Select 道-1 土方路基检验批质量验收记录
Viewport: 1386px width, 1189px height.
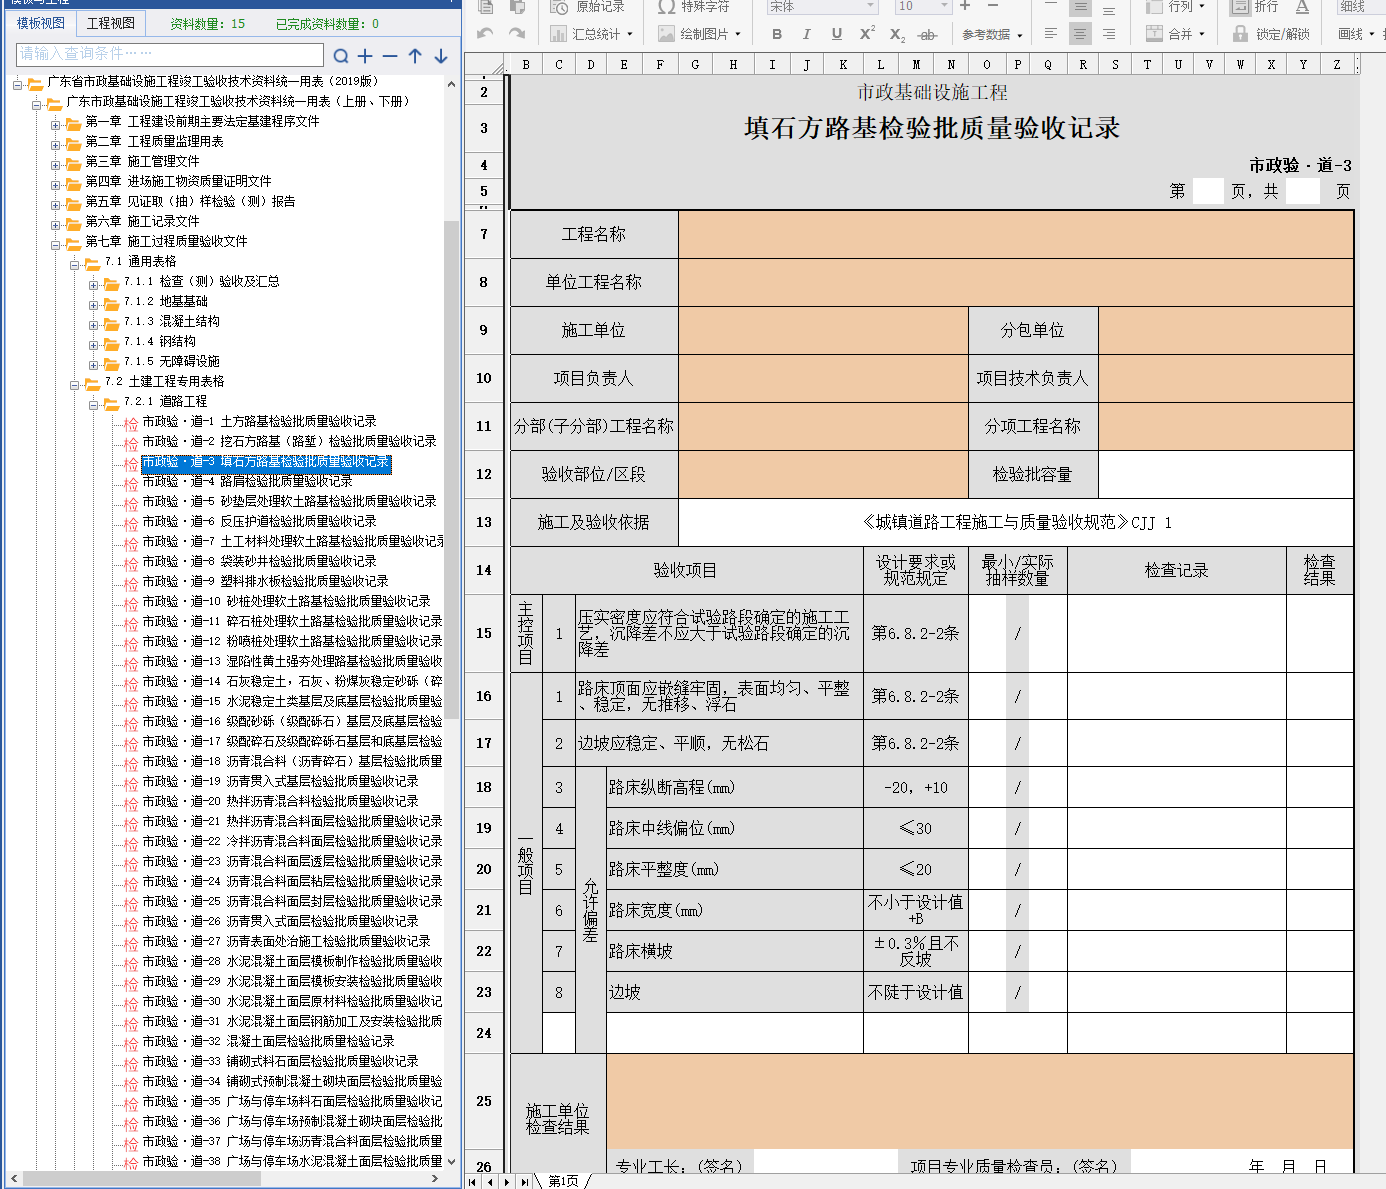(259, 421)
